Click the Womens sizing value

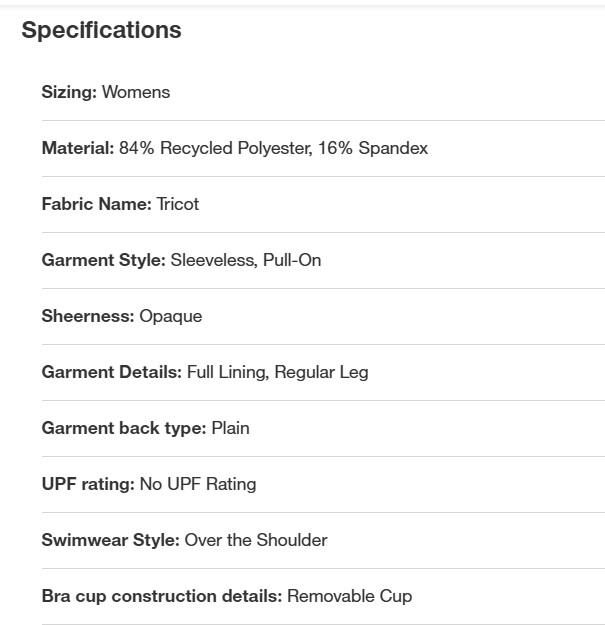tap(136, 92)
